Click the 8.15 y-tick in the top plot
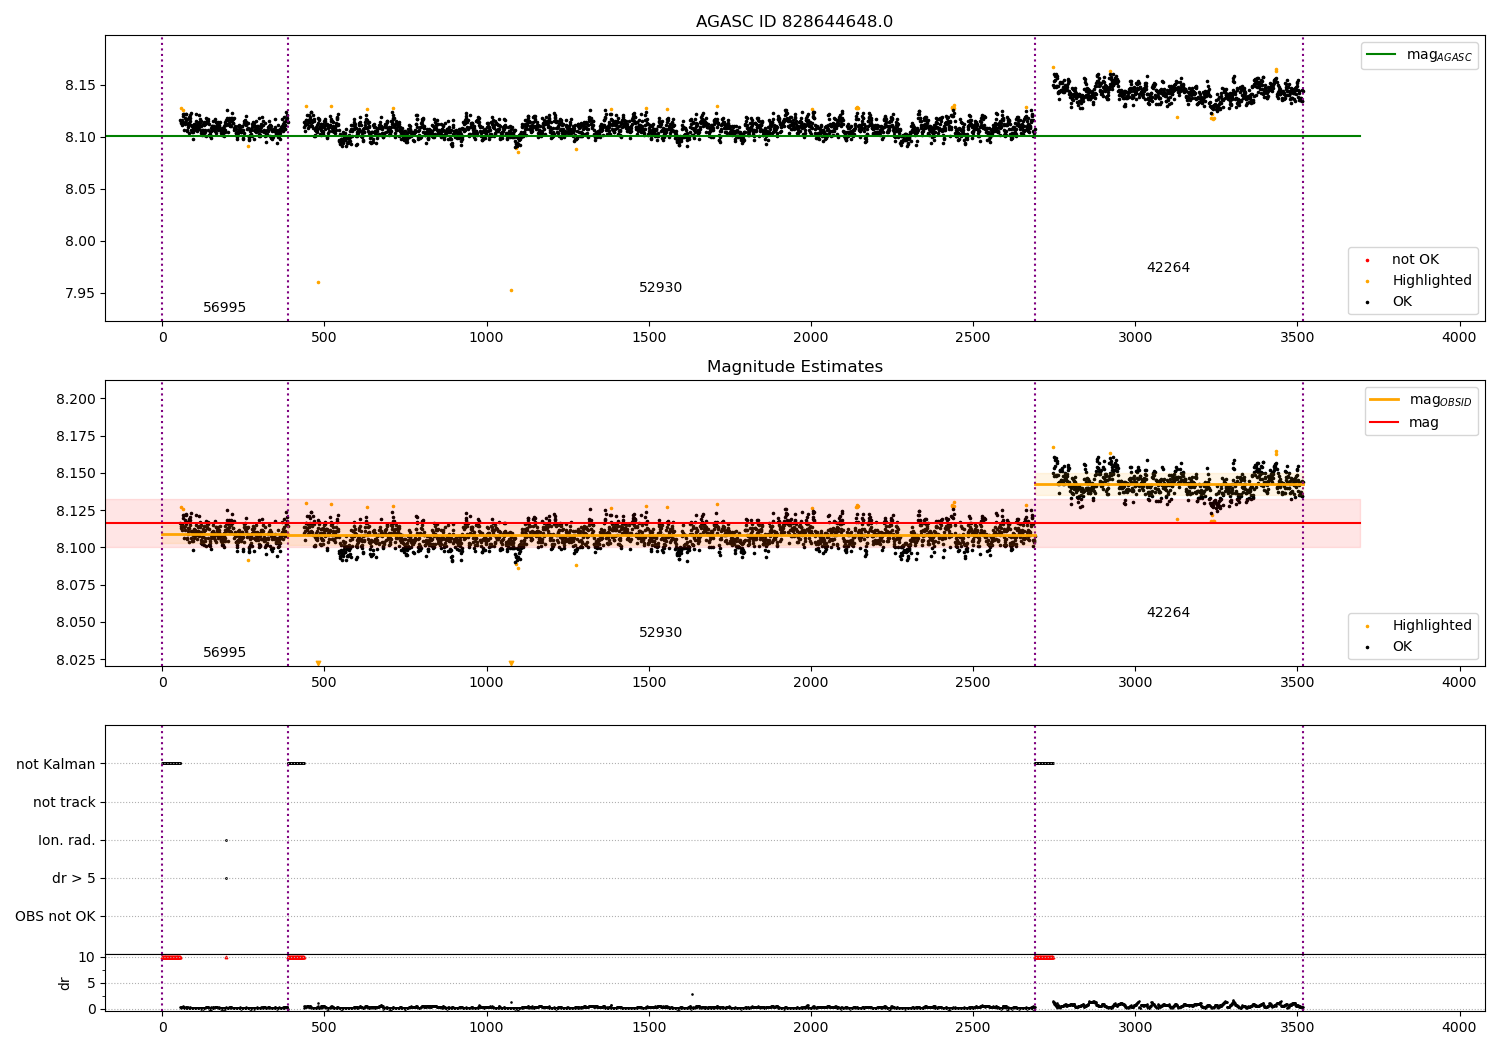1500x1050 pixels. pyautogui.click(x=81, y=86)
